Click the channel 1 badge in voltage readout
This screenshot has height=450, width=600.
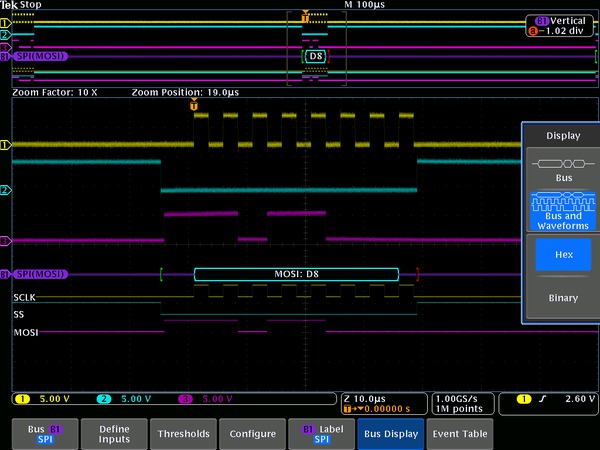pos(22,400)
